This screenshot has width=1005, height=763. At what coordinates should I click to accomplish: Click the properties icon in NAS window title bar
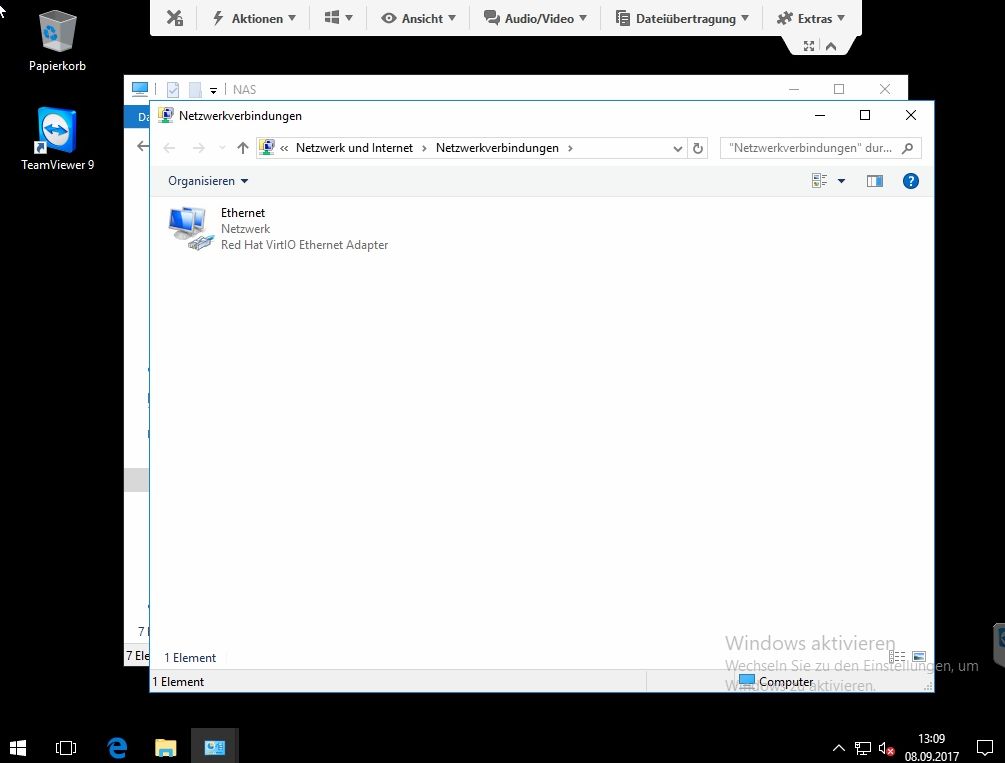173,90
